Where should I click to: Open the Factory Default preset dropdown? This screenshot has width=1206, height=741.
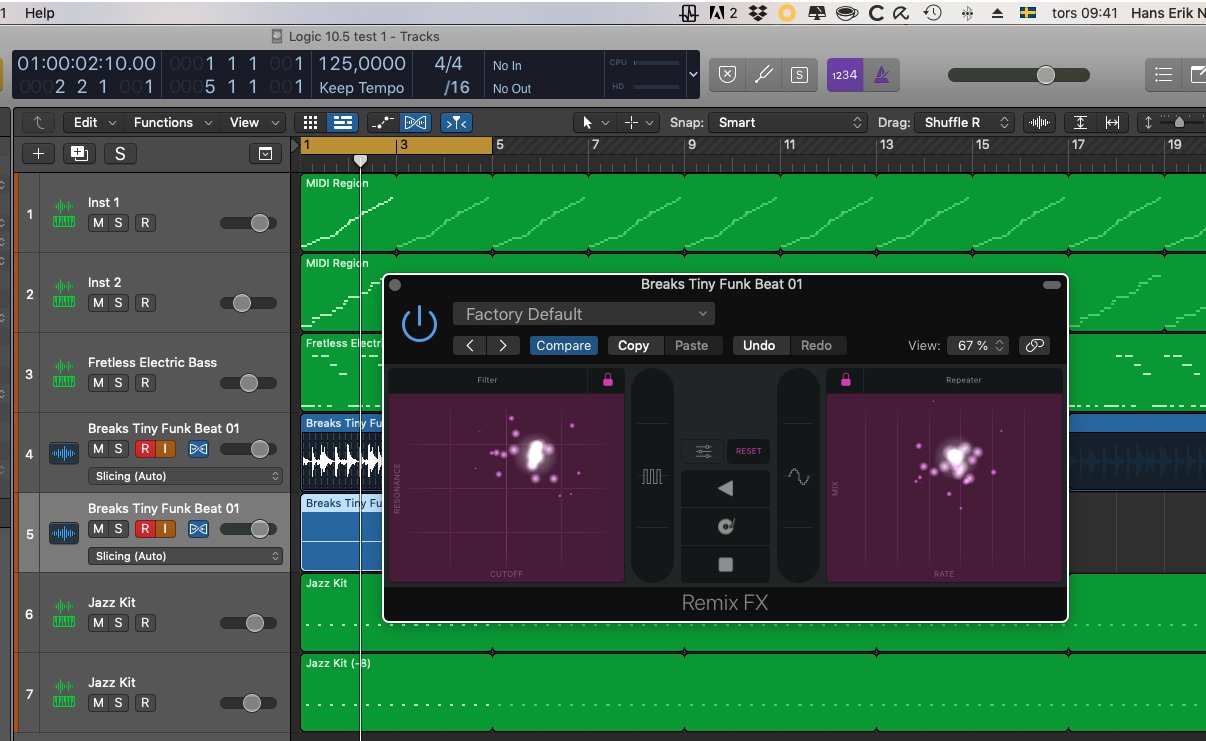tap(584, 314)
